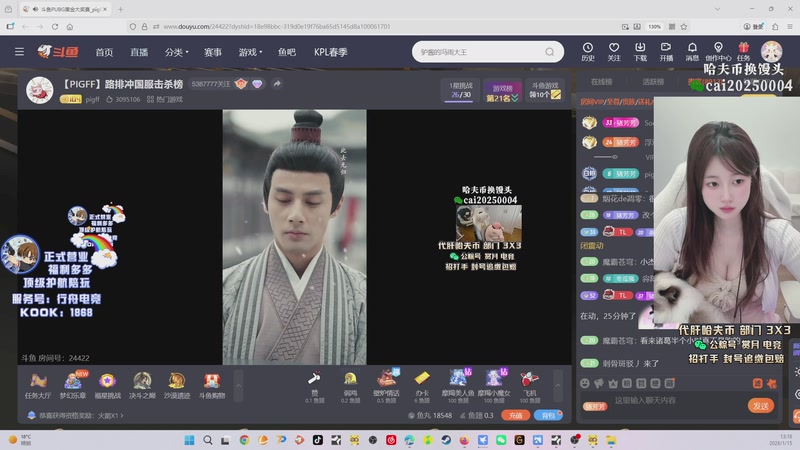Send the 飞机 gift
This screenshot has height=450, width=800.
530,386
